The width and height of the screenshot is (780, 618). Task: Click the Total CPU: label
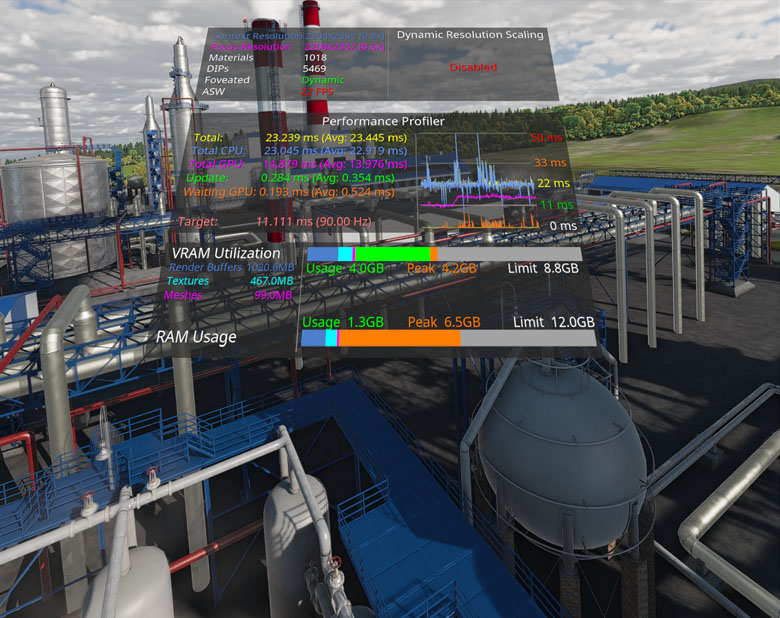(x=218, y=151)
